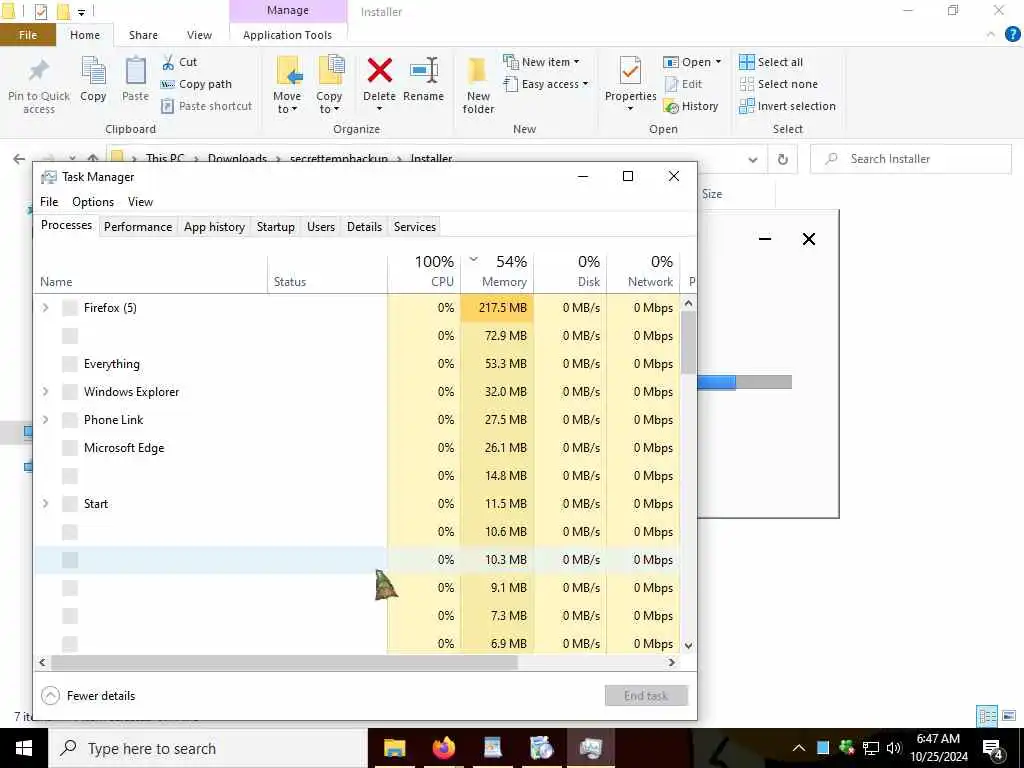Switch to the Startup tab
1024x768 pixels.
(276, 227)
